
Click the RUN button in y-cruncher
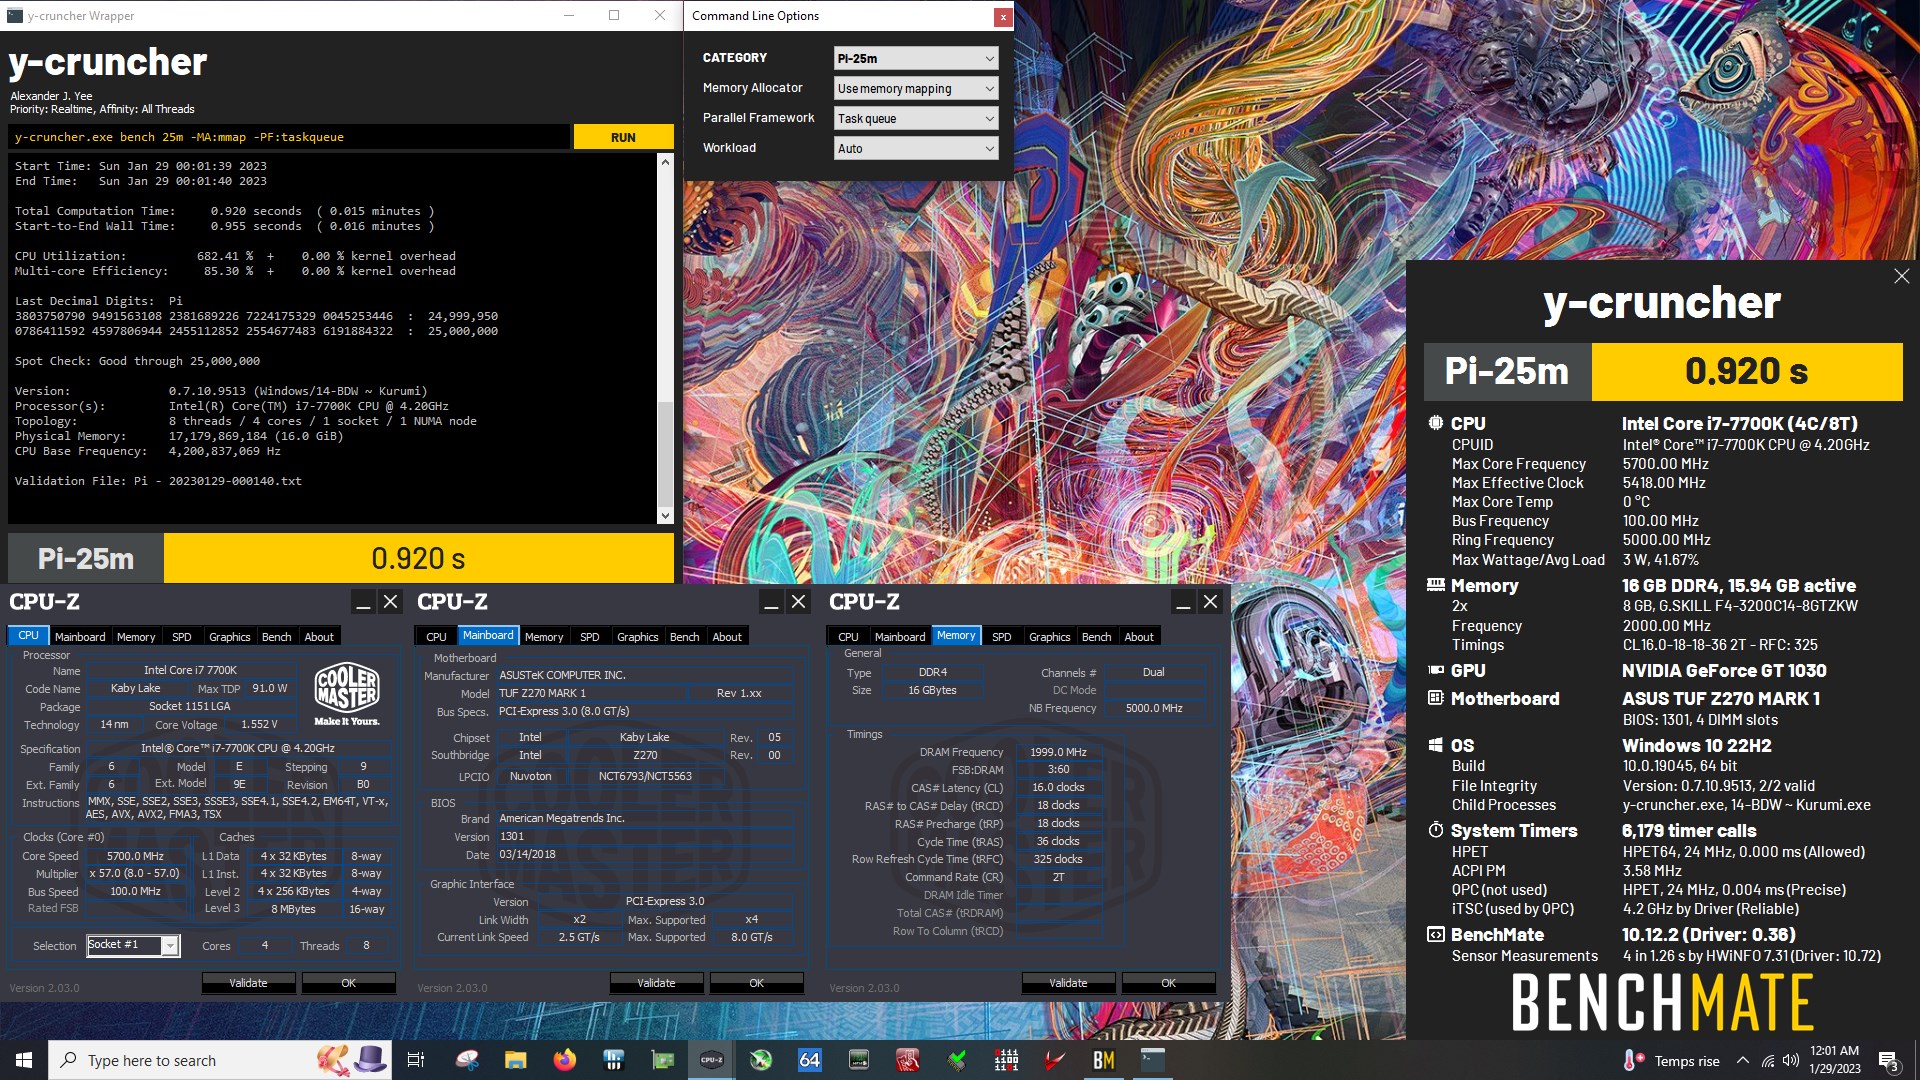click(x=623, y=137)
